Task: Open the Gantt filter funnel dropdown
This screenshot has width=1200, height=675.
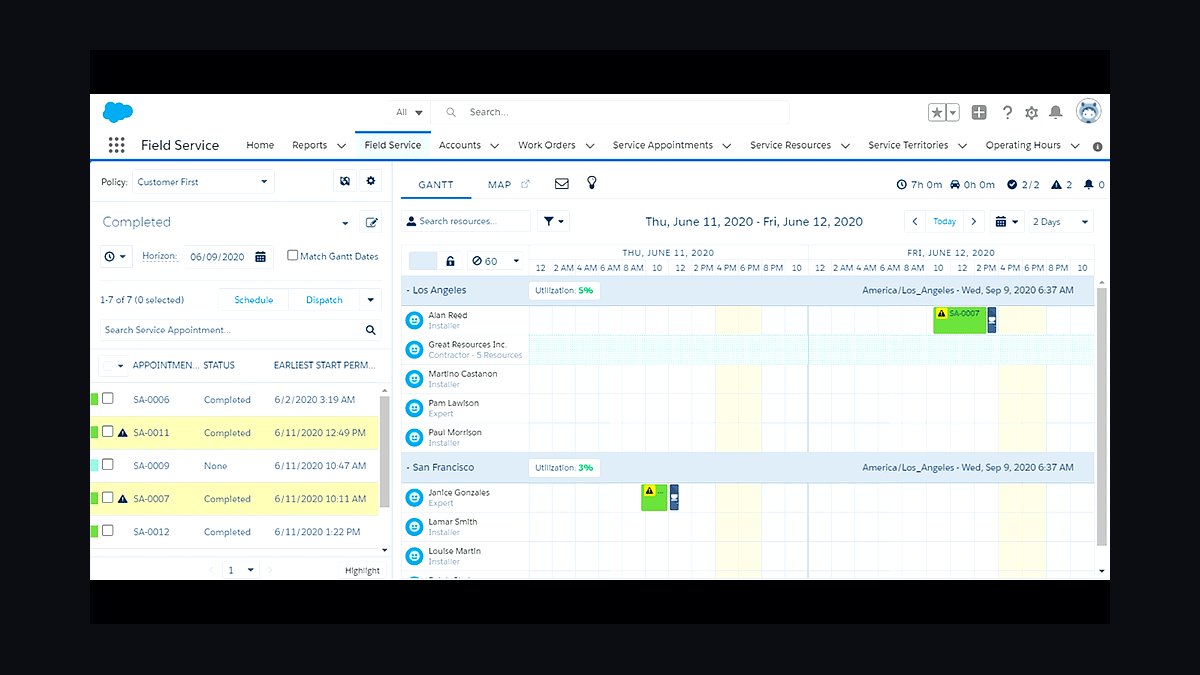Action: pos(553,221)
